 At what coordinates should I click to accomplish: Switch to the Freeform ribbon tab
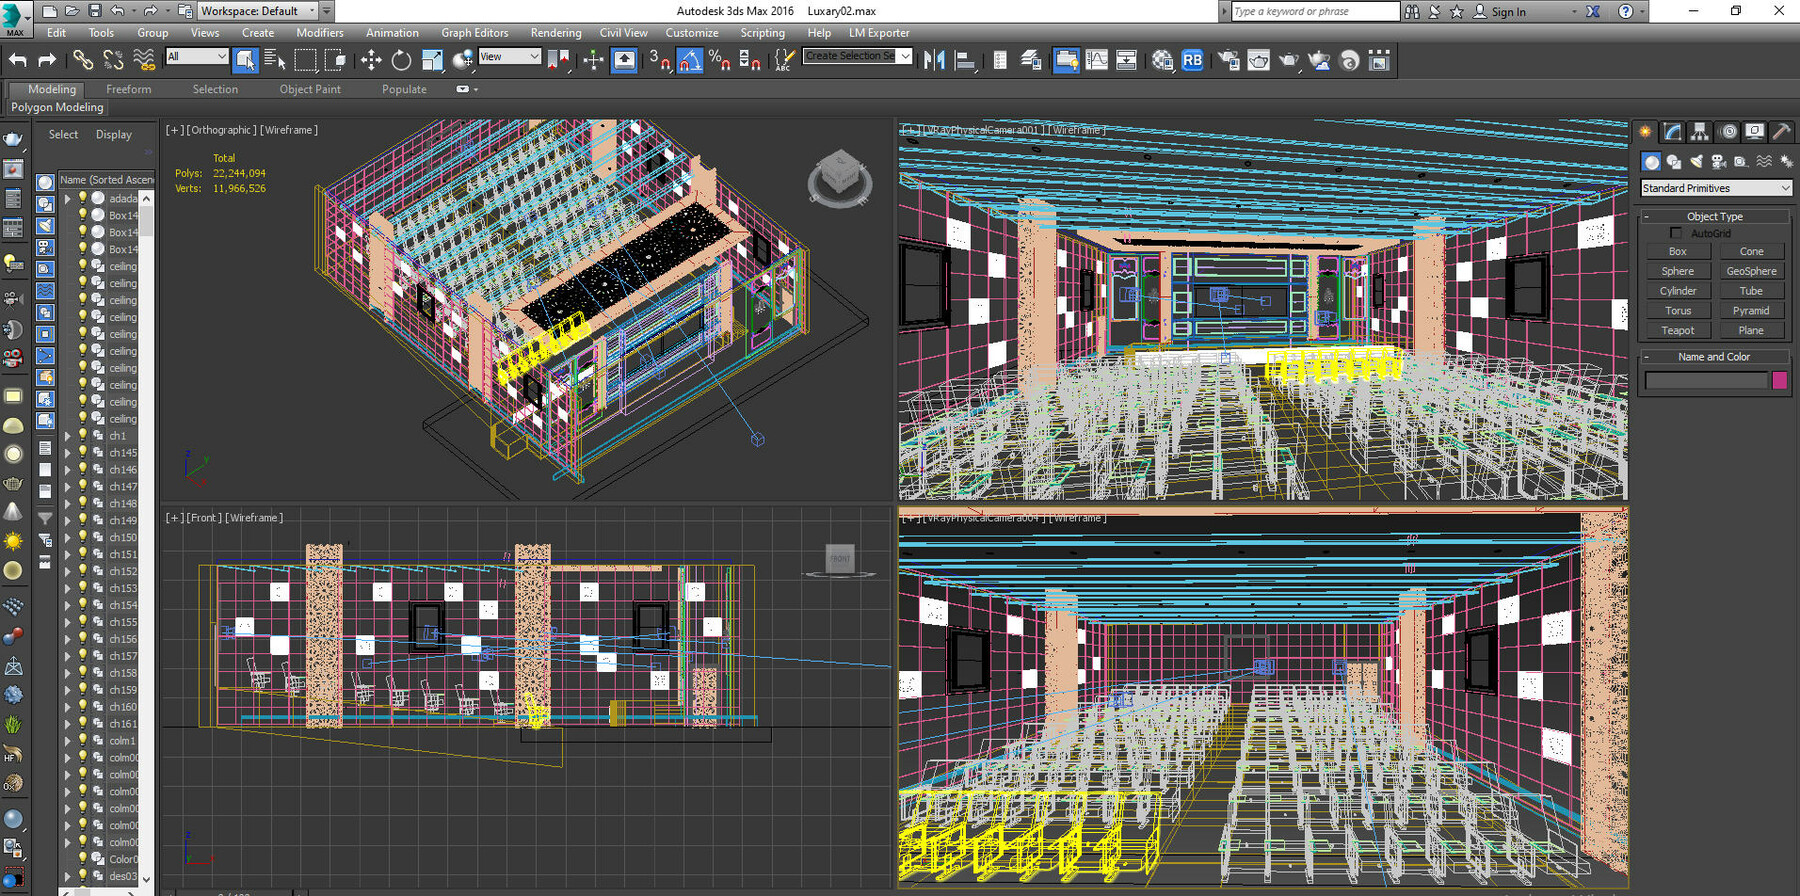129,89
